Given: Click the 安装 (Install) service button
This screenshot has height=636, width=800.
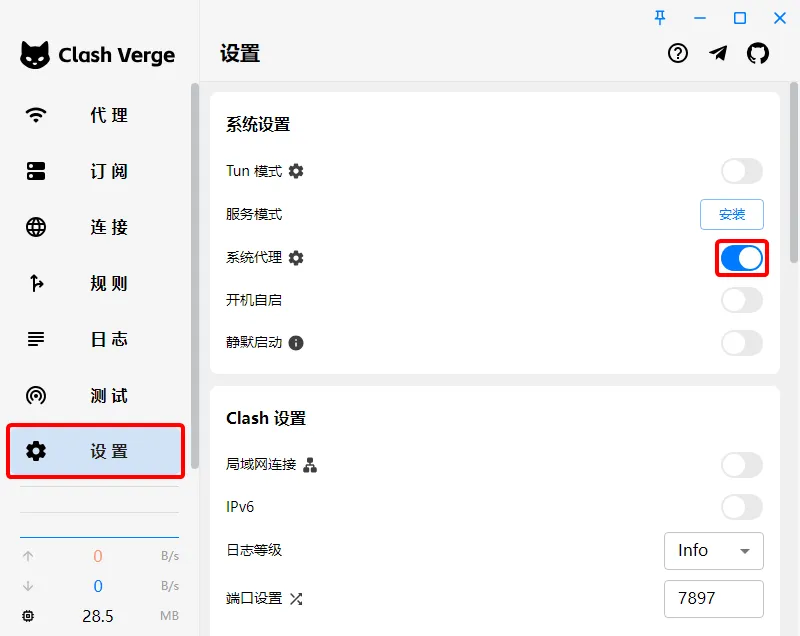Looking at the screenshot, I should pyautogui.click(x=732, y=214).
